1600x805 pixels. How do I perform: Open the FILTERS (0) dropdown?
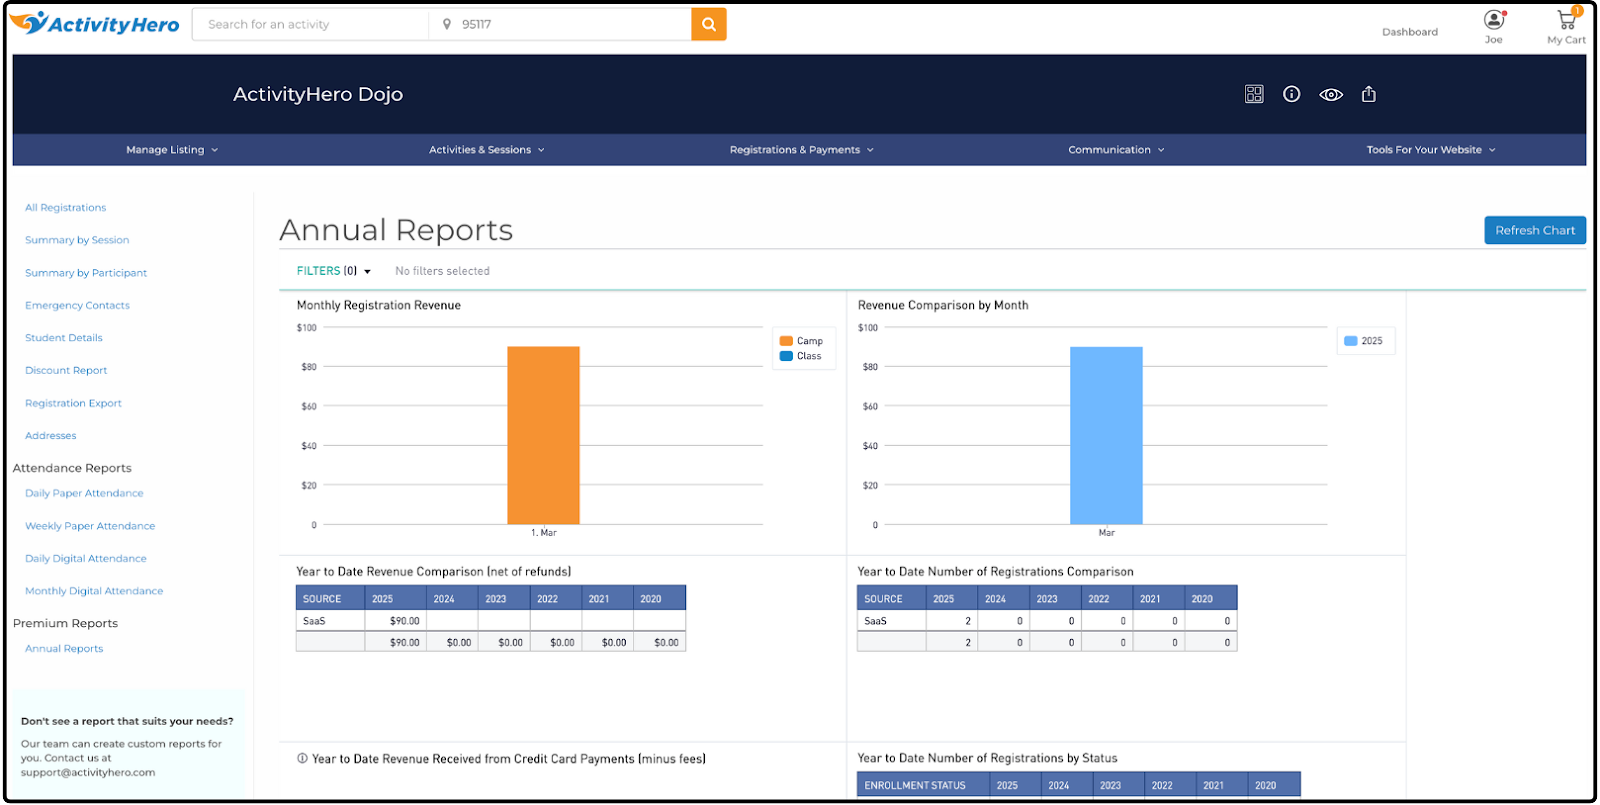[x=334, y=271]
